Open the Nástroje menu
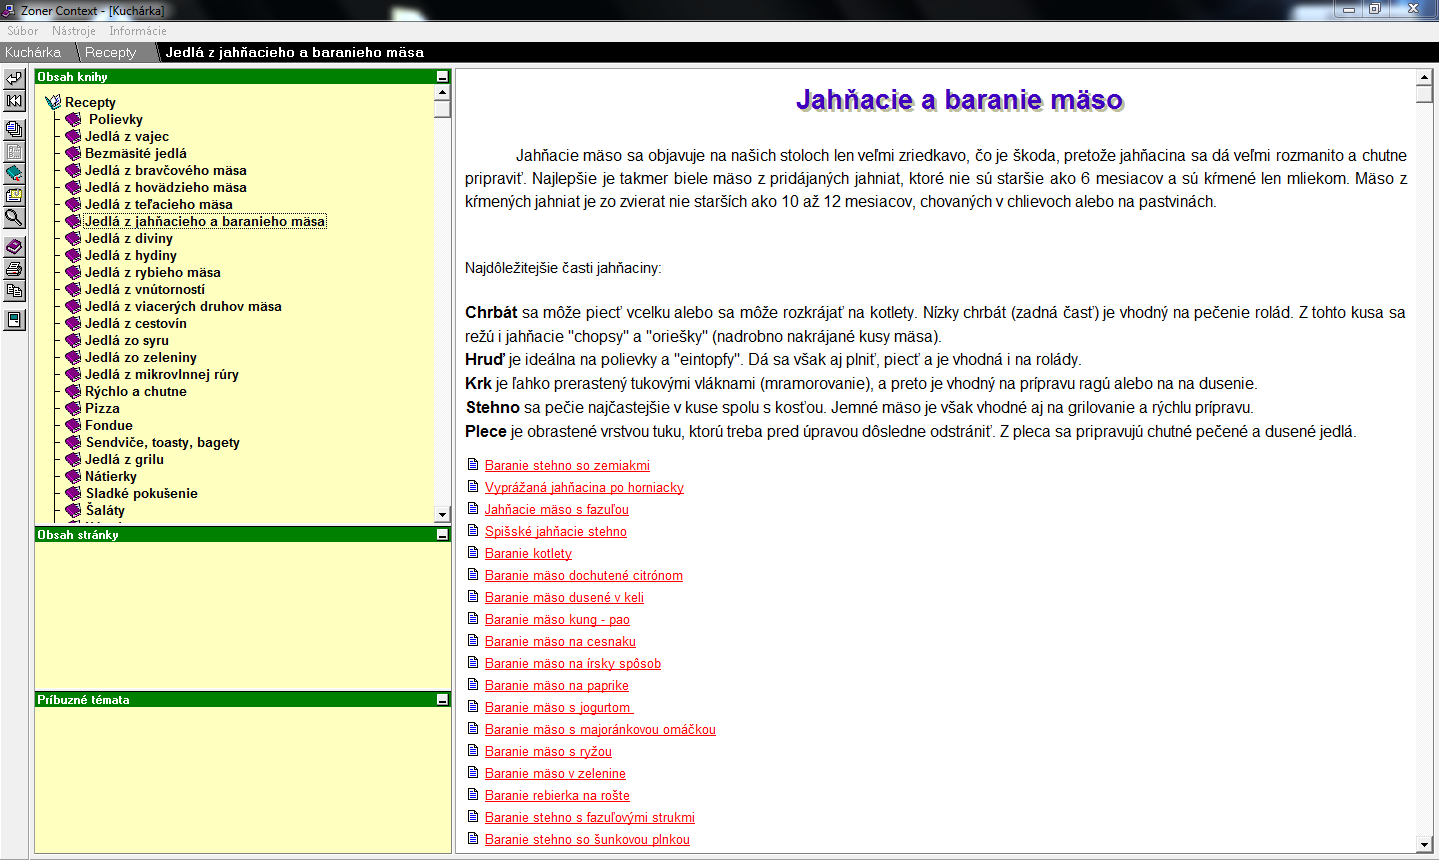1439x860 pixels. [74, 31]
